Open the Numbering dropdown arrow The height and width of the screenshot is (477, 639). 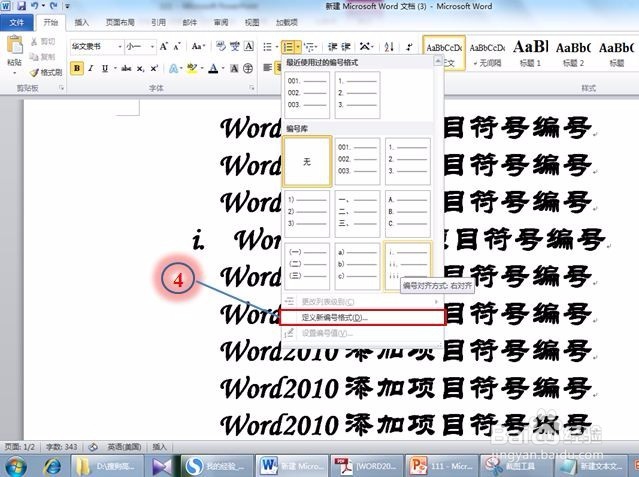pos(298,47)
